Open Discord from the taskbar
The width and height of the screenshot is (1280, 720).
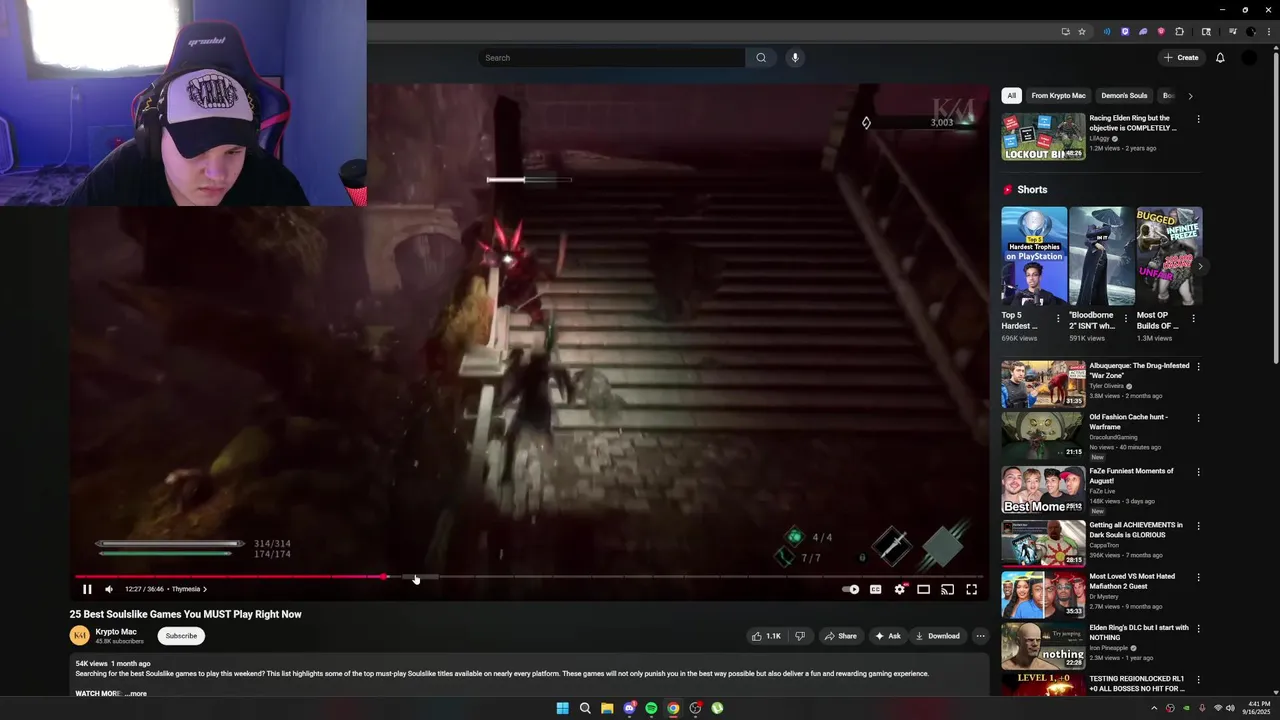coord(629,708)
